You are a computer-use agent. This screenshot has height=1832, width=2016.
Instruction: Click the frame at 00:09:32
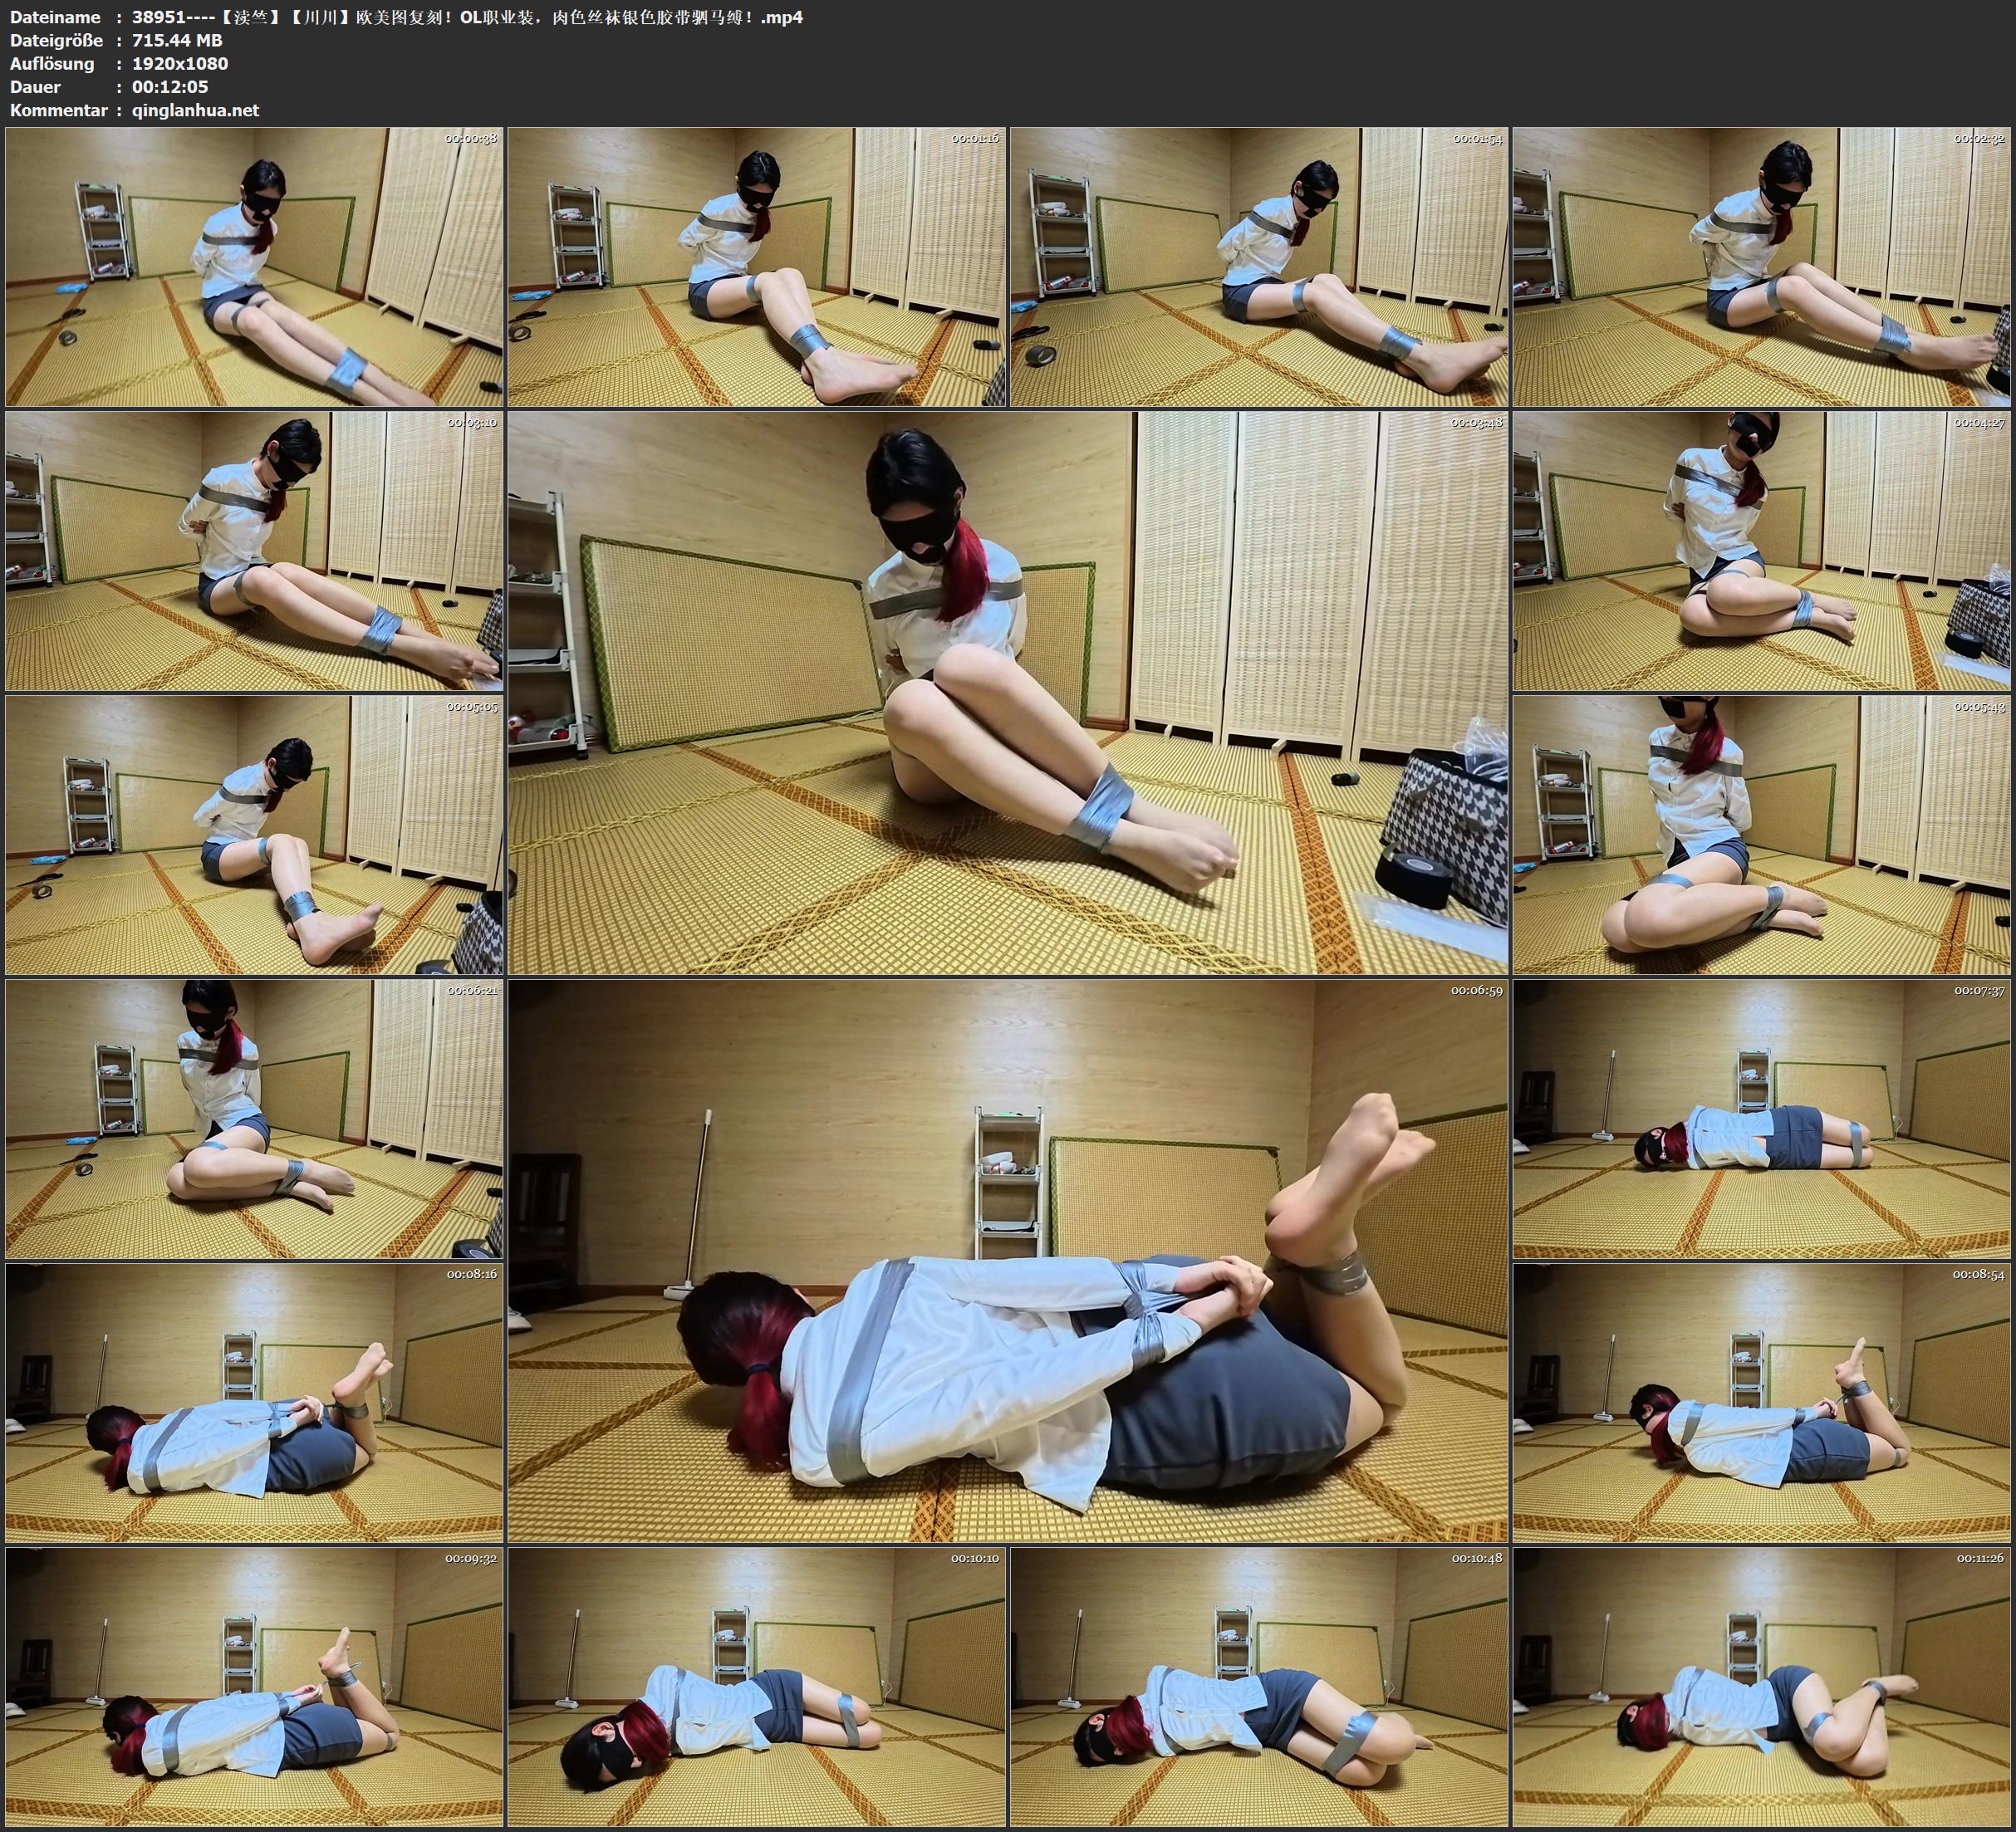pos(254,1687)
